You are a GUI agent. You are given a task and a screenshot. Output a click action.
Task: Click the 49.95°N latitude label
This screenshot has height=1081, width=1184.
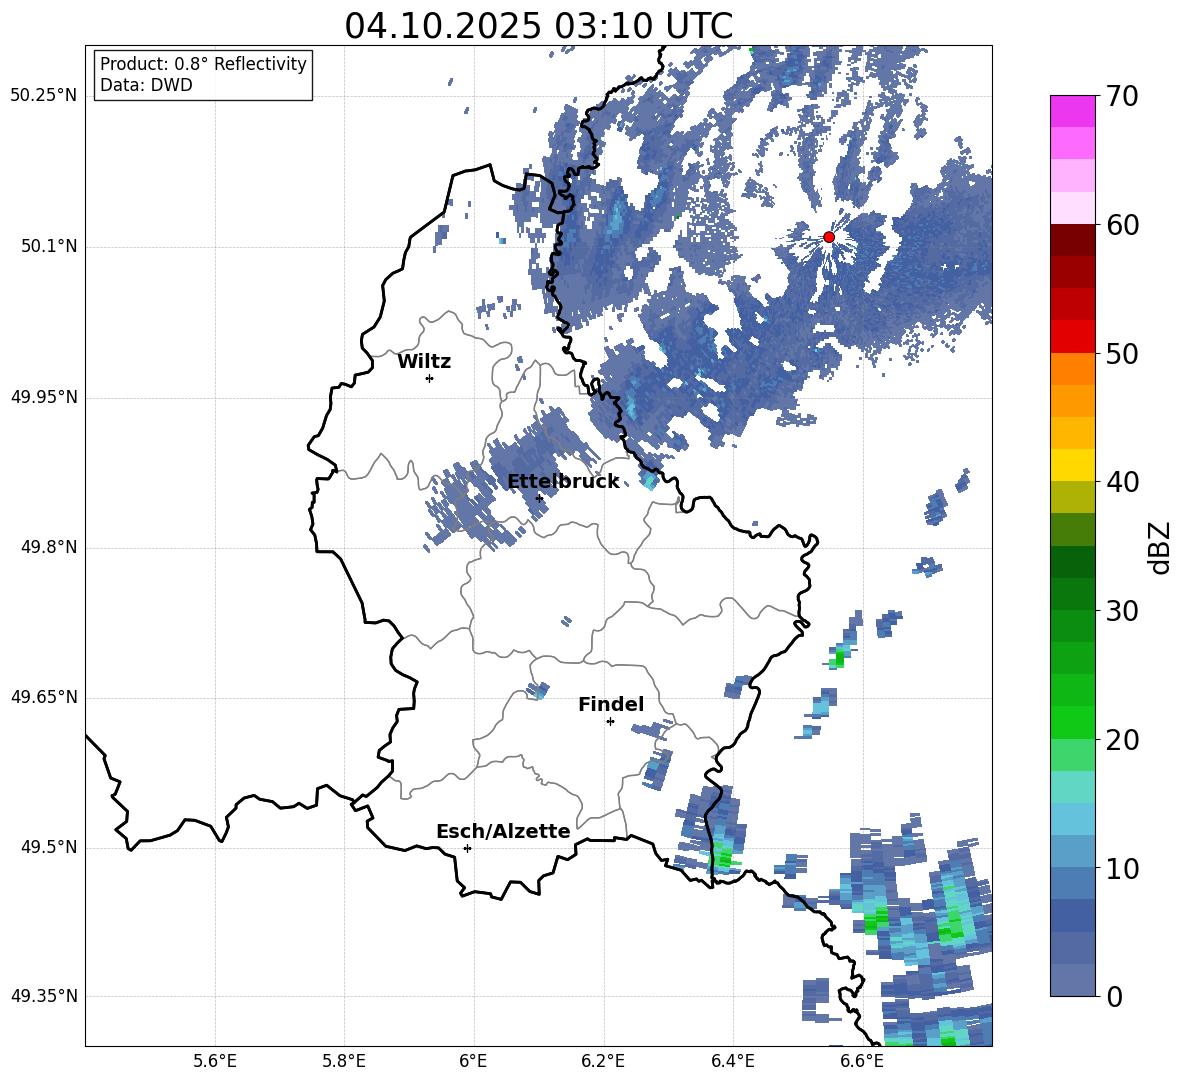tap(44, 396)
